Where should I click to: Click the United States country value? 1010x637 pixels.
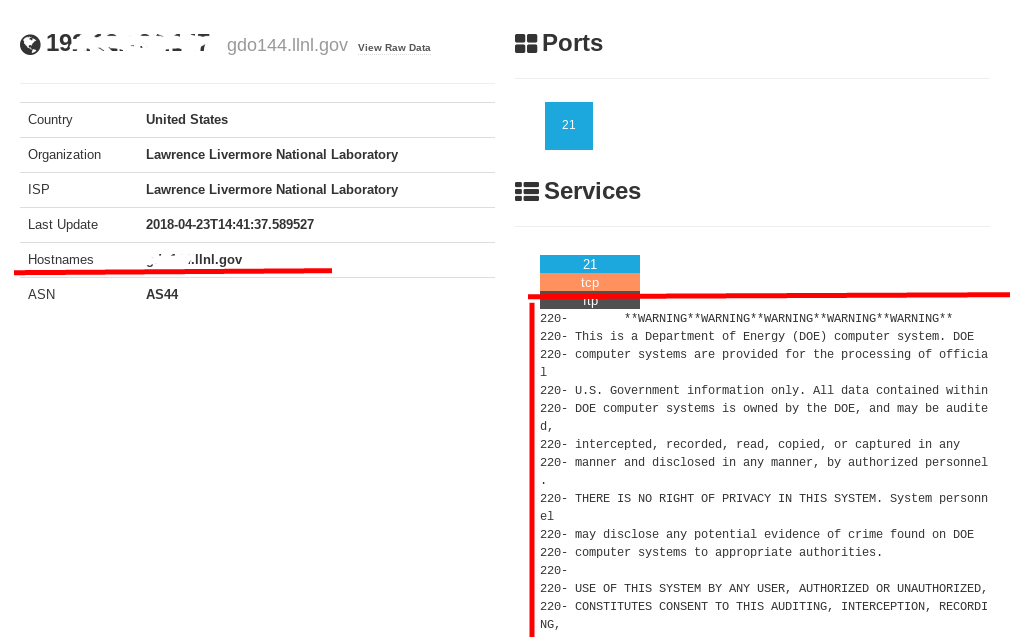coord(187,120)
